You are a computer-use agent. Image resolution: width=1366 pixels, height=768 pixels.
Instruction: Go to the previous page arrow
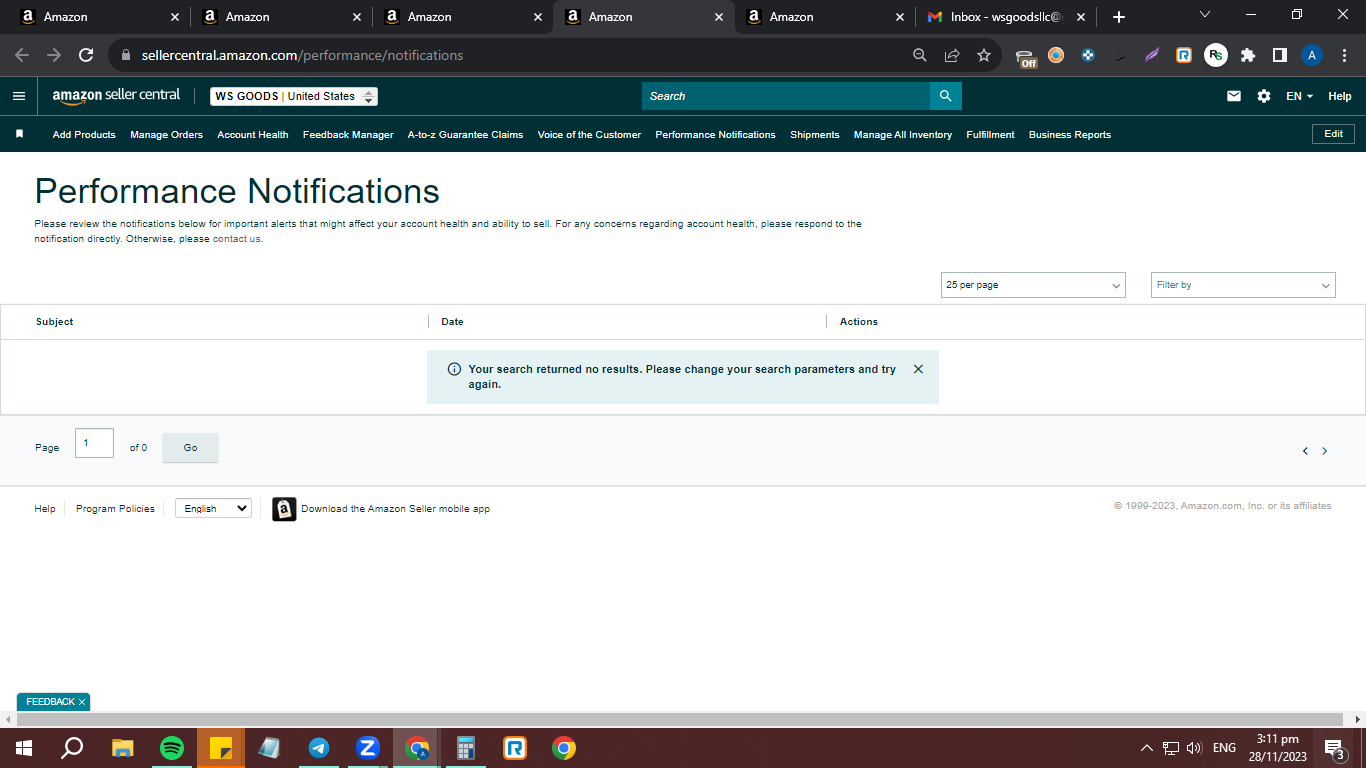pos(1305,451)
